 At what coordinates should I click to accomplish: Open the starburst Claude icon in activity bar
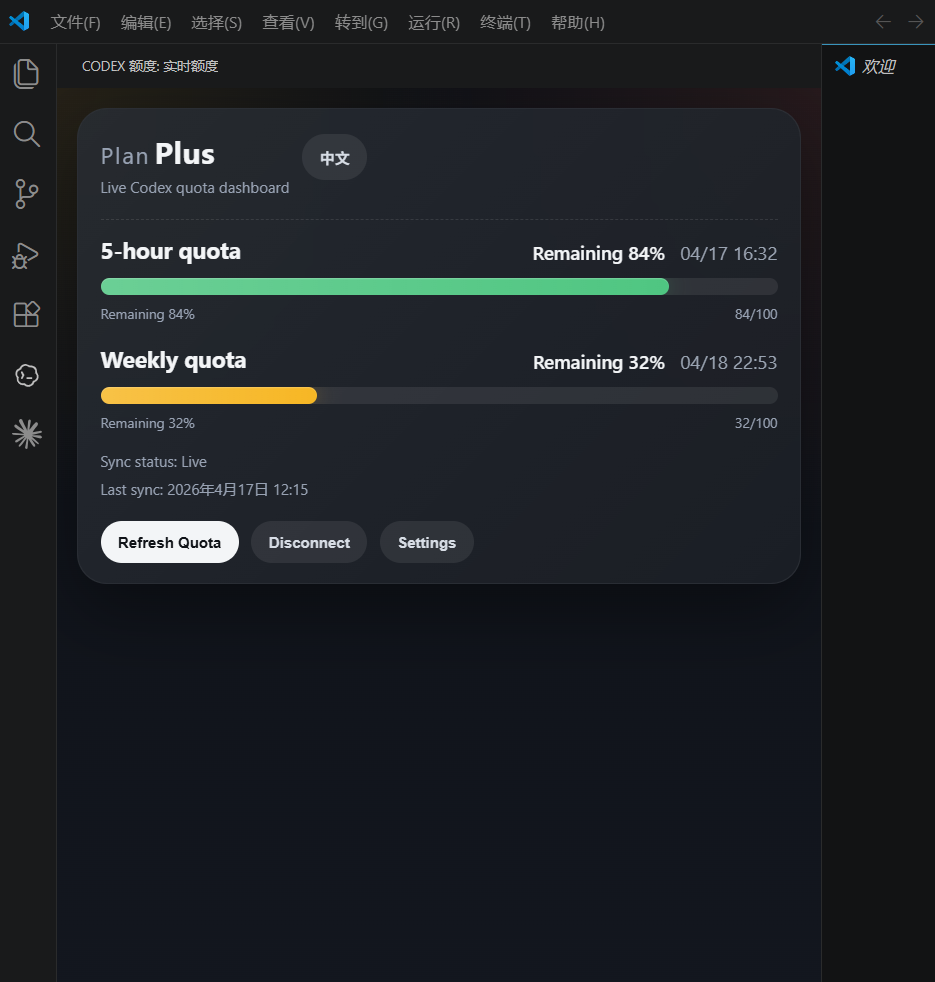27,433
